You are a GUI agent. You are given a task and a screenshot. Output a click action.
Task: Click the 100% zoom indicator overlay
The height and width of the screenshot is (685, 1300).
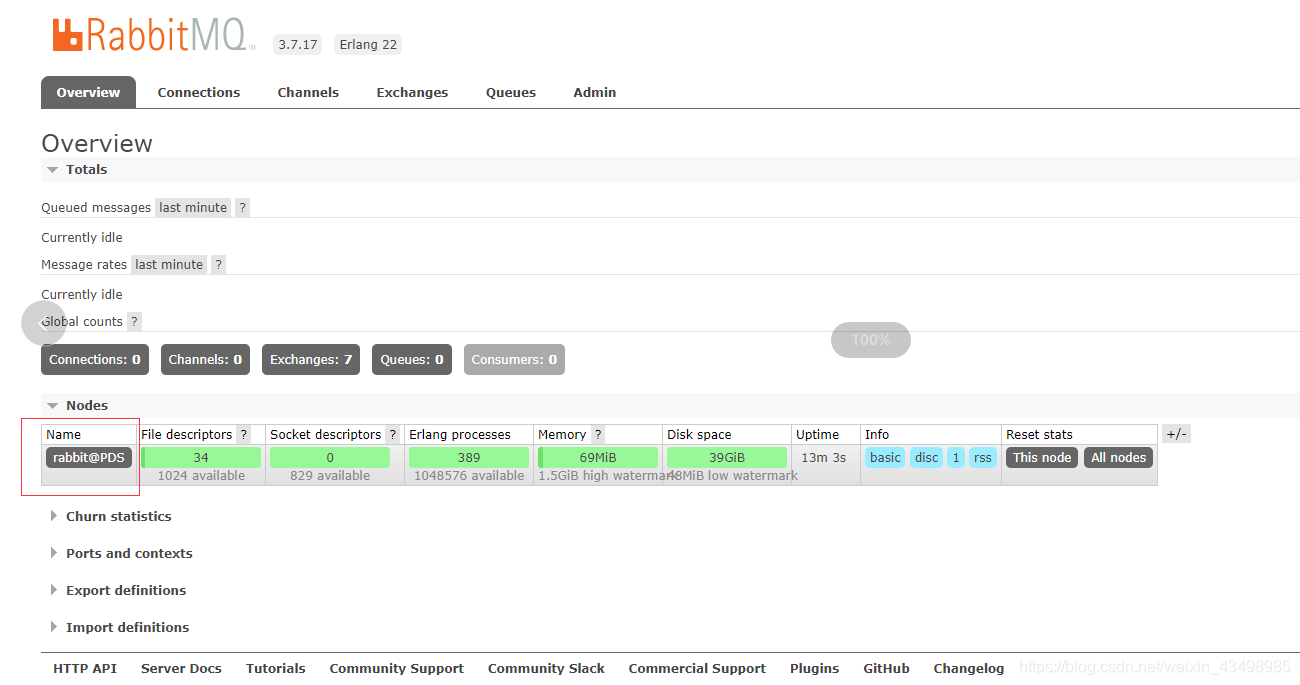coord(871,340)
